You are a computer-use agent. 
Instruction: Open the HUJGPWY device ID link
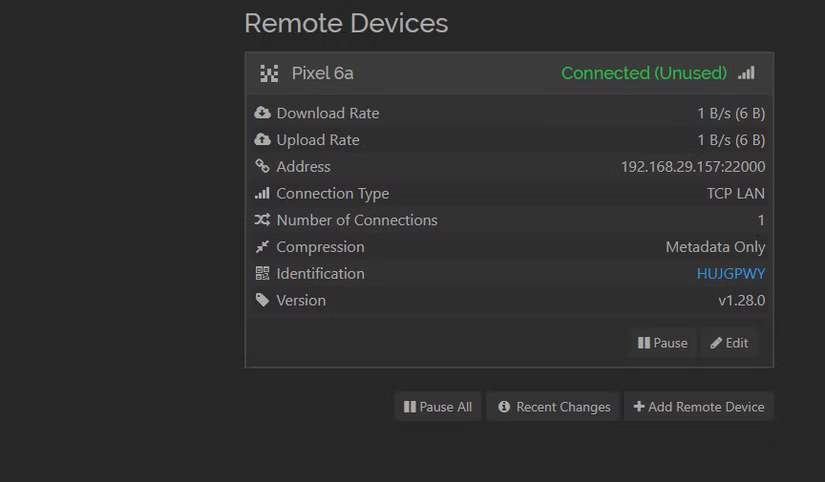click(730, 273)
